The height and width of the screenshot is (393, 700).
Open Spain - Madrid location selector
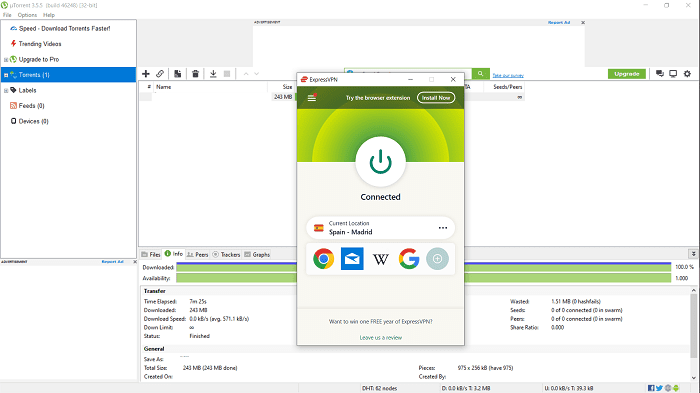[x=380, y=228]
